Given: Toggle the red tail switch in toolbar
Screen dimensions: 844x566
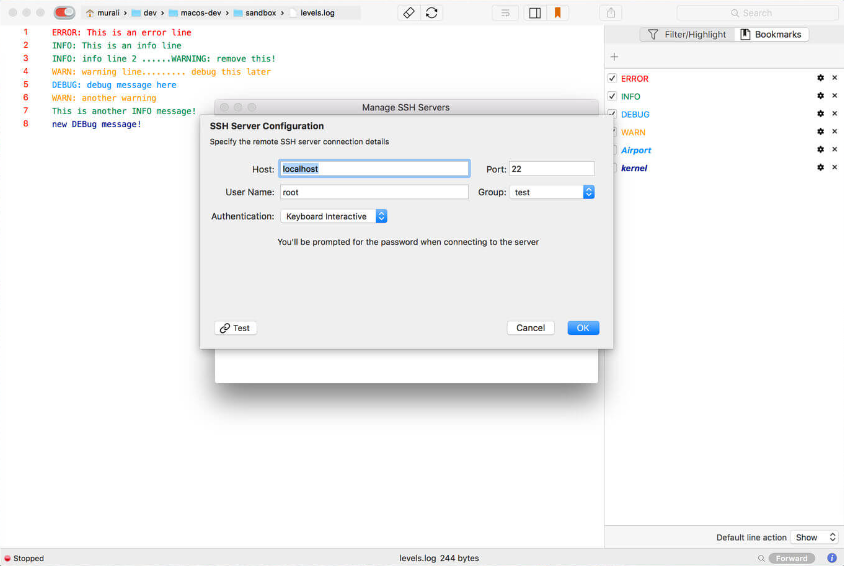Looking at the screenshot, I should pyautogui.click(x=64, y=13).
